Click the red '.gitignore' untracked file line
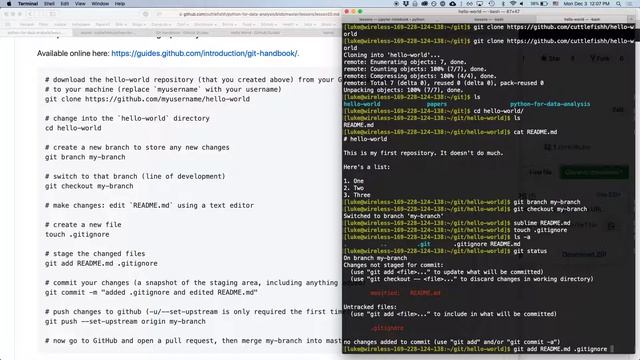This screenshot has width=640, height=360. pos(387,328)
